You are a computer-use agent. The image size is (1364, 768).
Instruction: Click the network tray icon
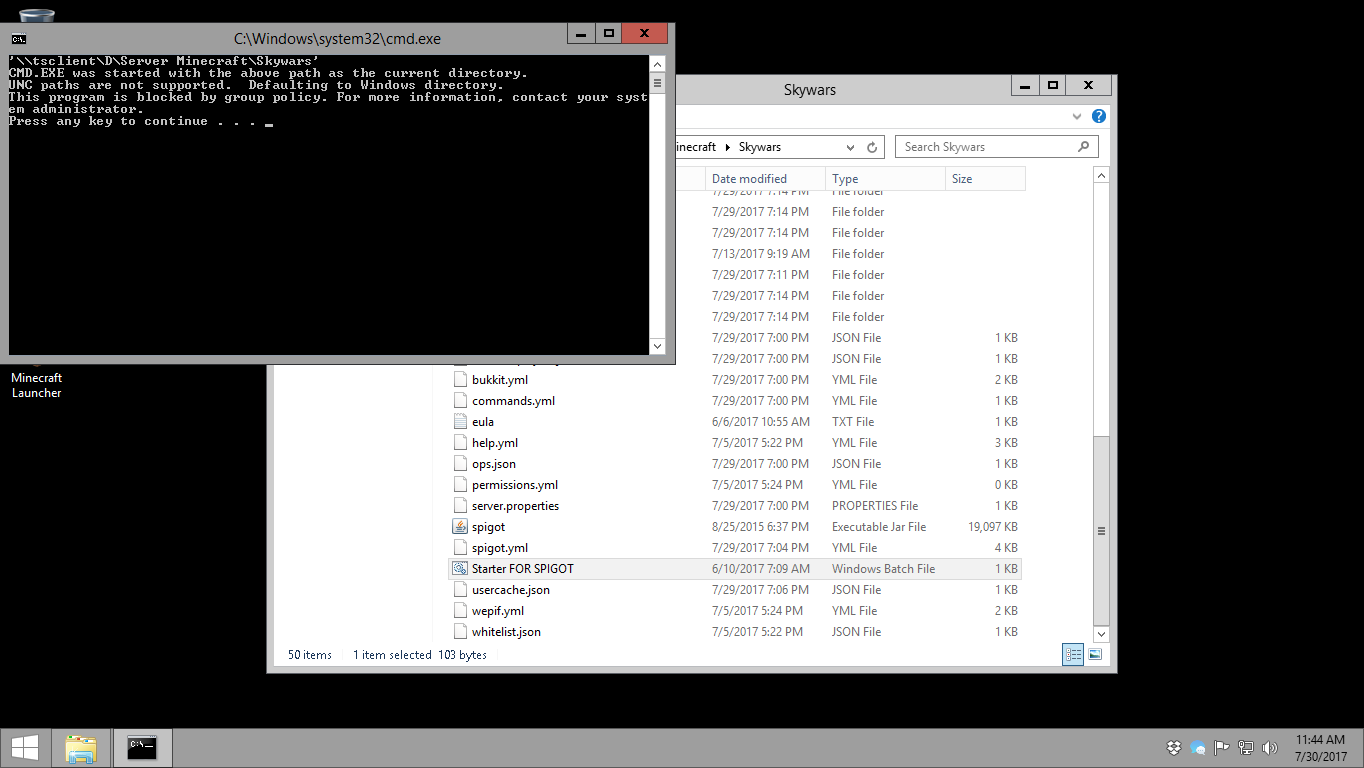click(x=1245, y=748)
